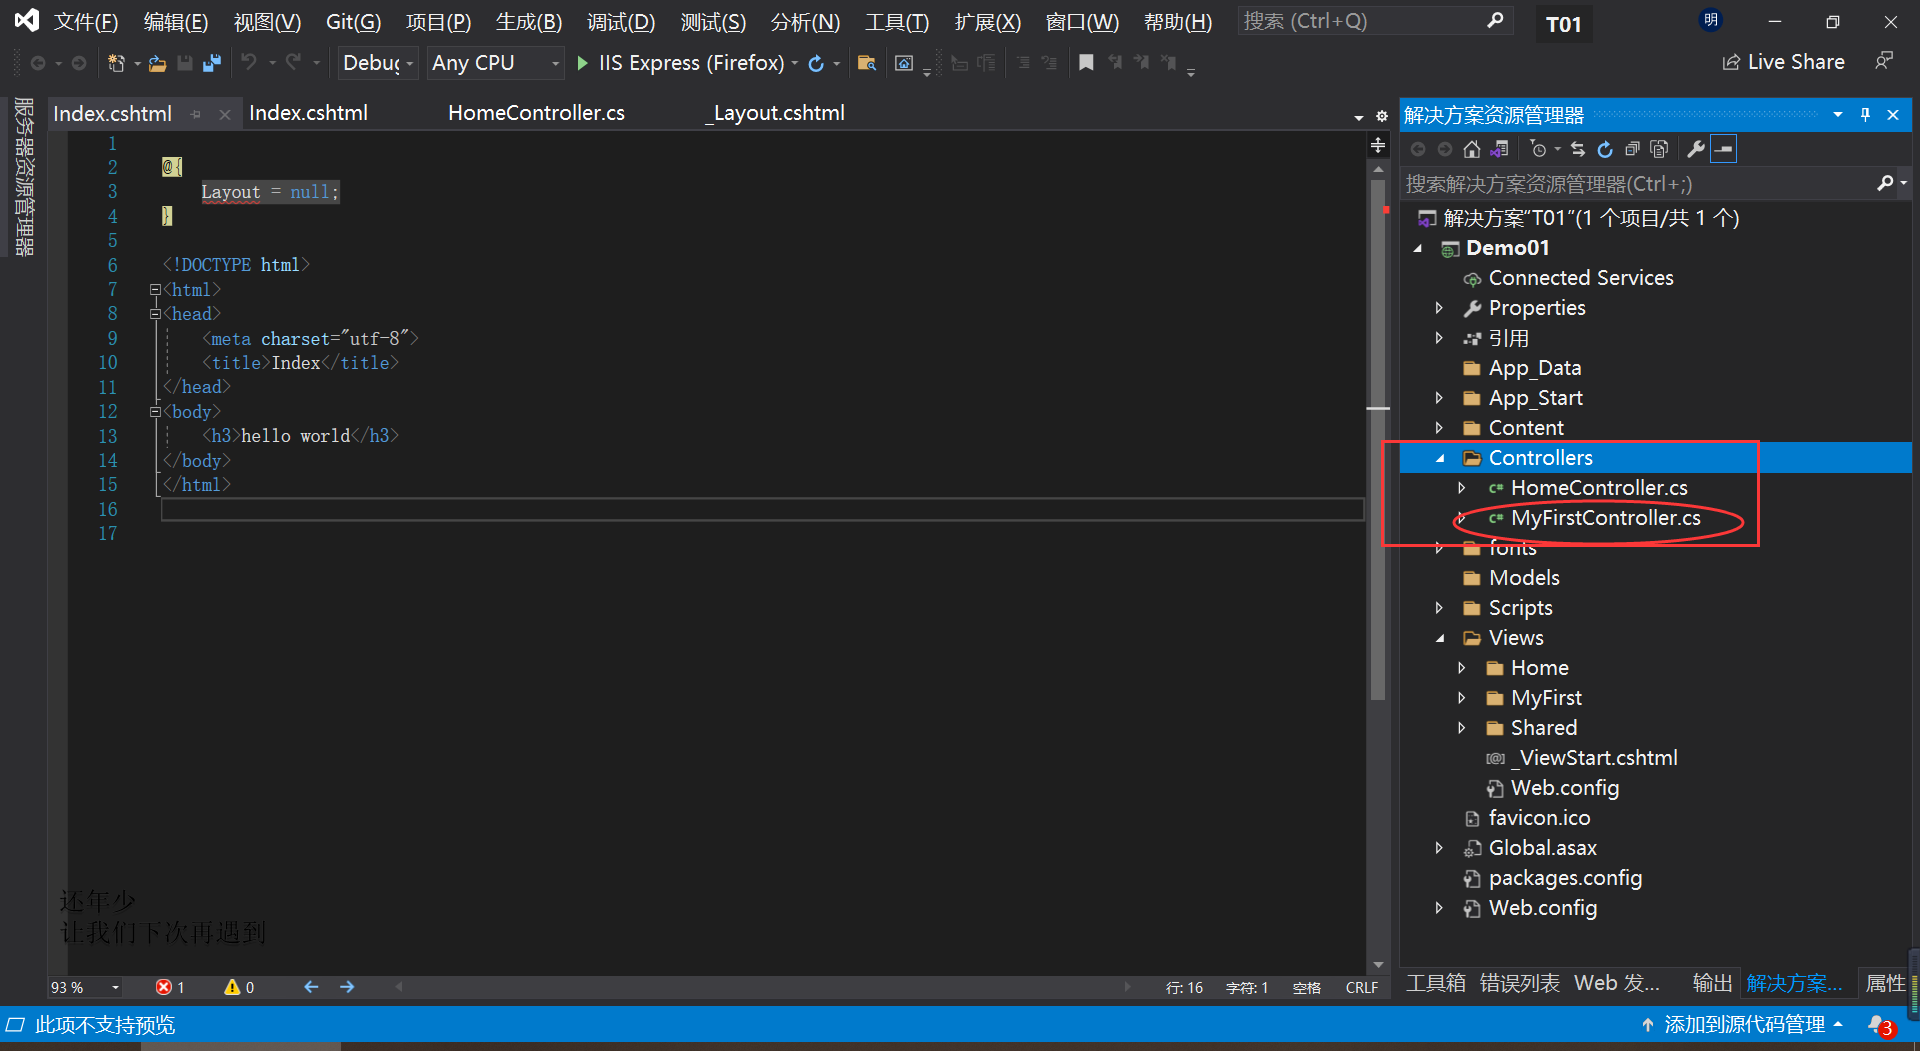
Task: Click the Collapse All icon
Action: click(1632, 149)
